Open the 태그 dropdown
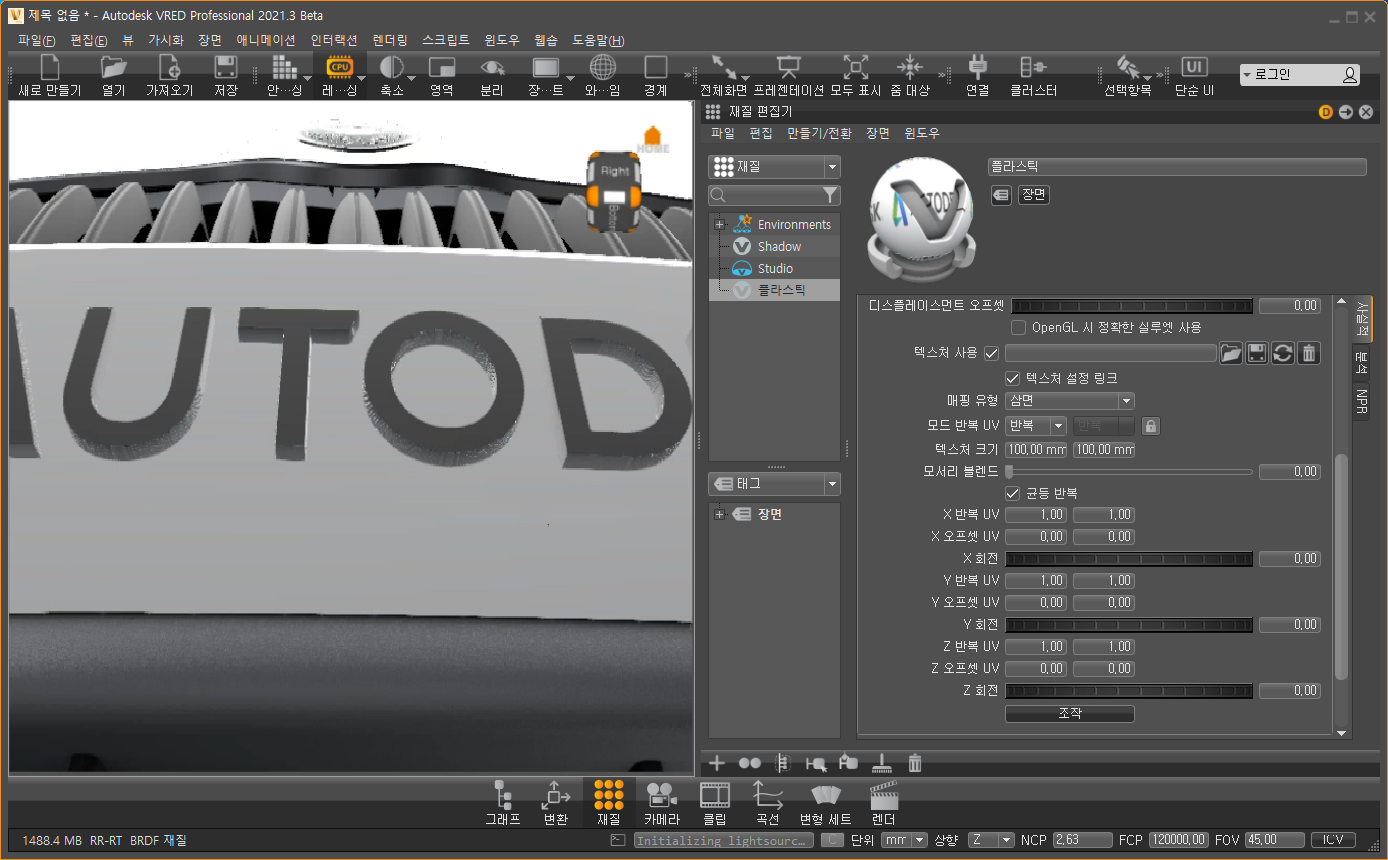This screenshot has height=860, width=1388. [x=774, y=484]
